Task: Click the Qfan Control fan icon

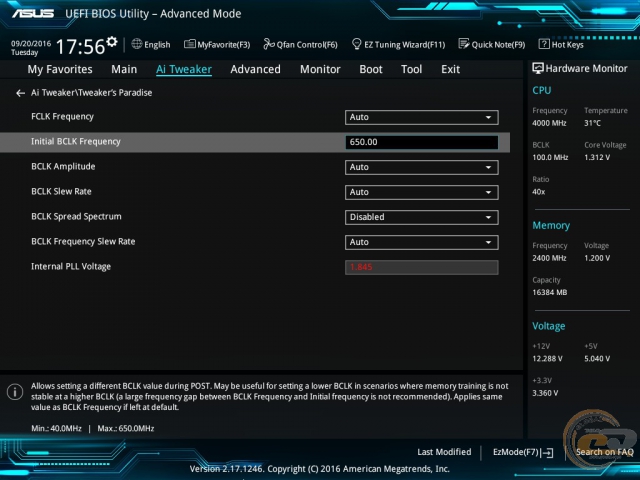Action: [269, 44]
